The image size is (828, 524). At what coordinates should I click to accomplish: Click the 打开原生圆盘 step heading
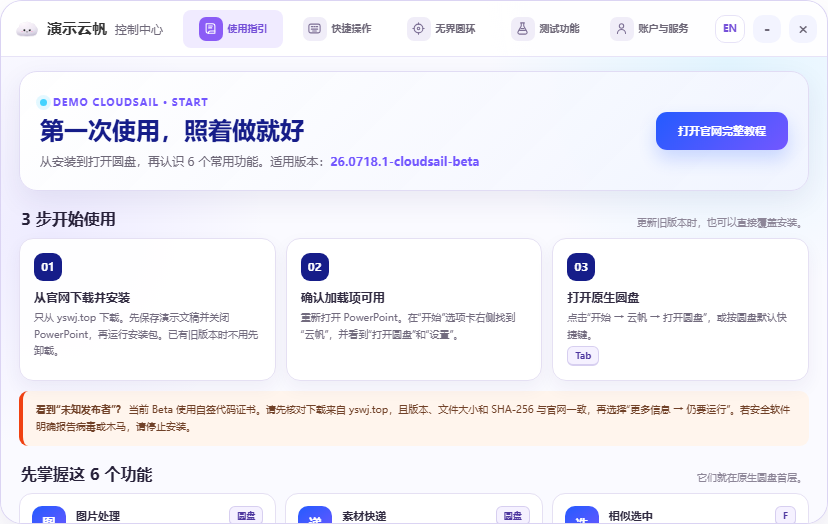(x=603, y=298)
